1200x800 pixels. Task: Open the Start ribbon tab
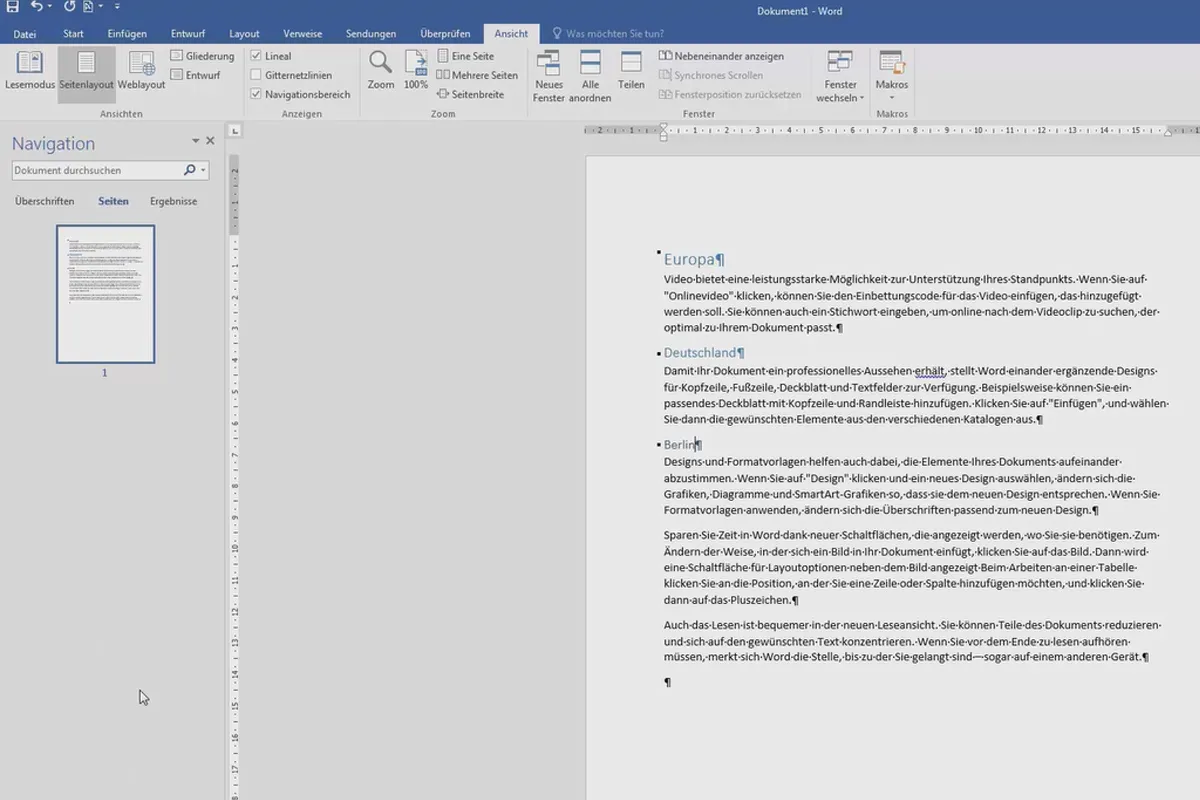click(73, 33)
